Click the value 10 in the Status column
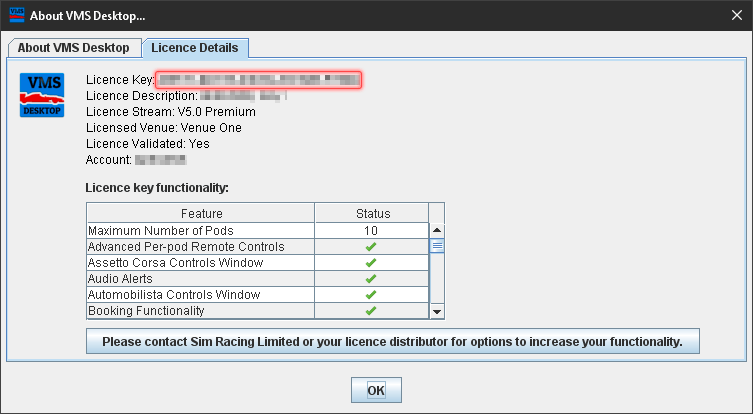Screen dimensions: 753x414 pyautogui.click(x=371, y=231)
